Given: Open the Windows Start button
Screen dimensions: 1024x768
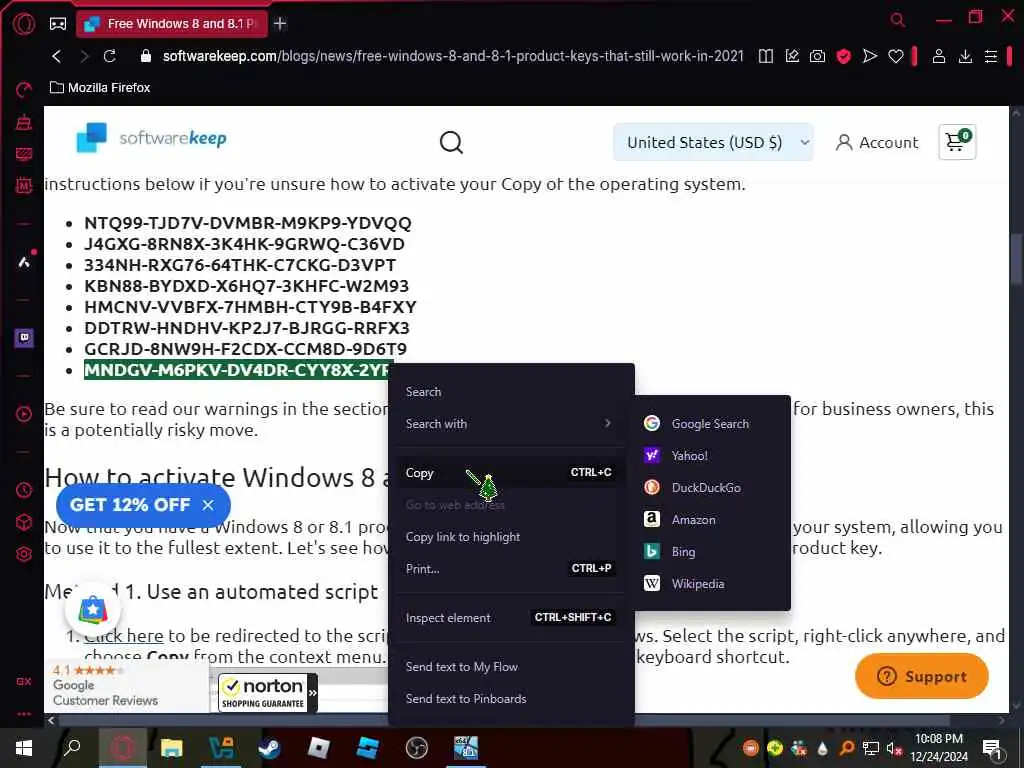Looking at the screenshot, I should [x=24, y=748].
